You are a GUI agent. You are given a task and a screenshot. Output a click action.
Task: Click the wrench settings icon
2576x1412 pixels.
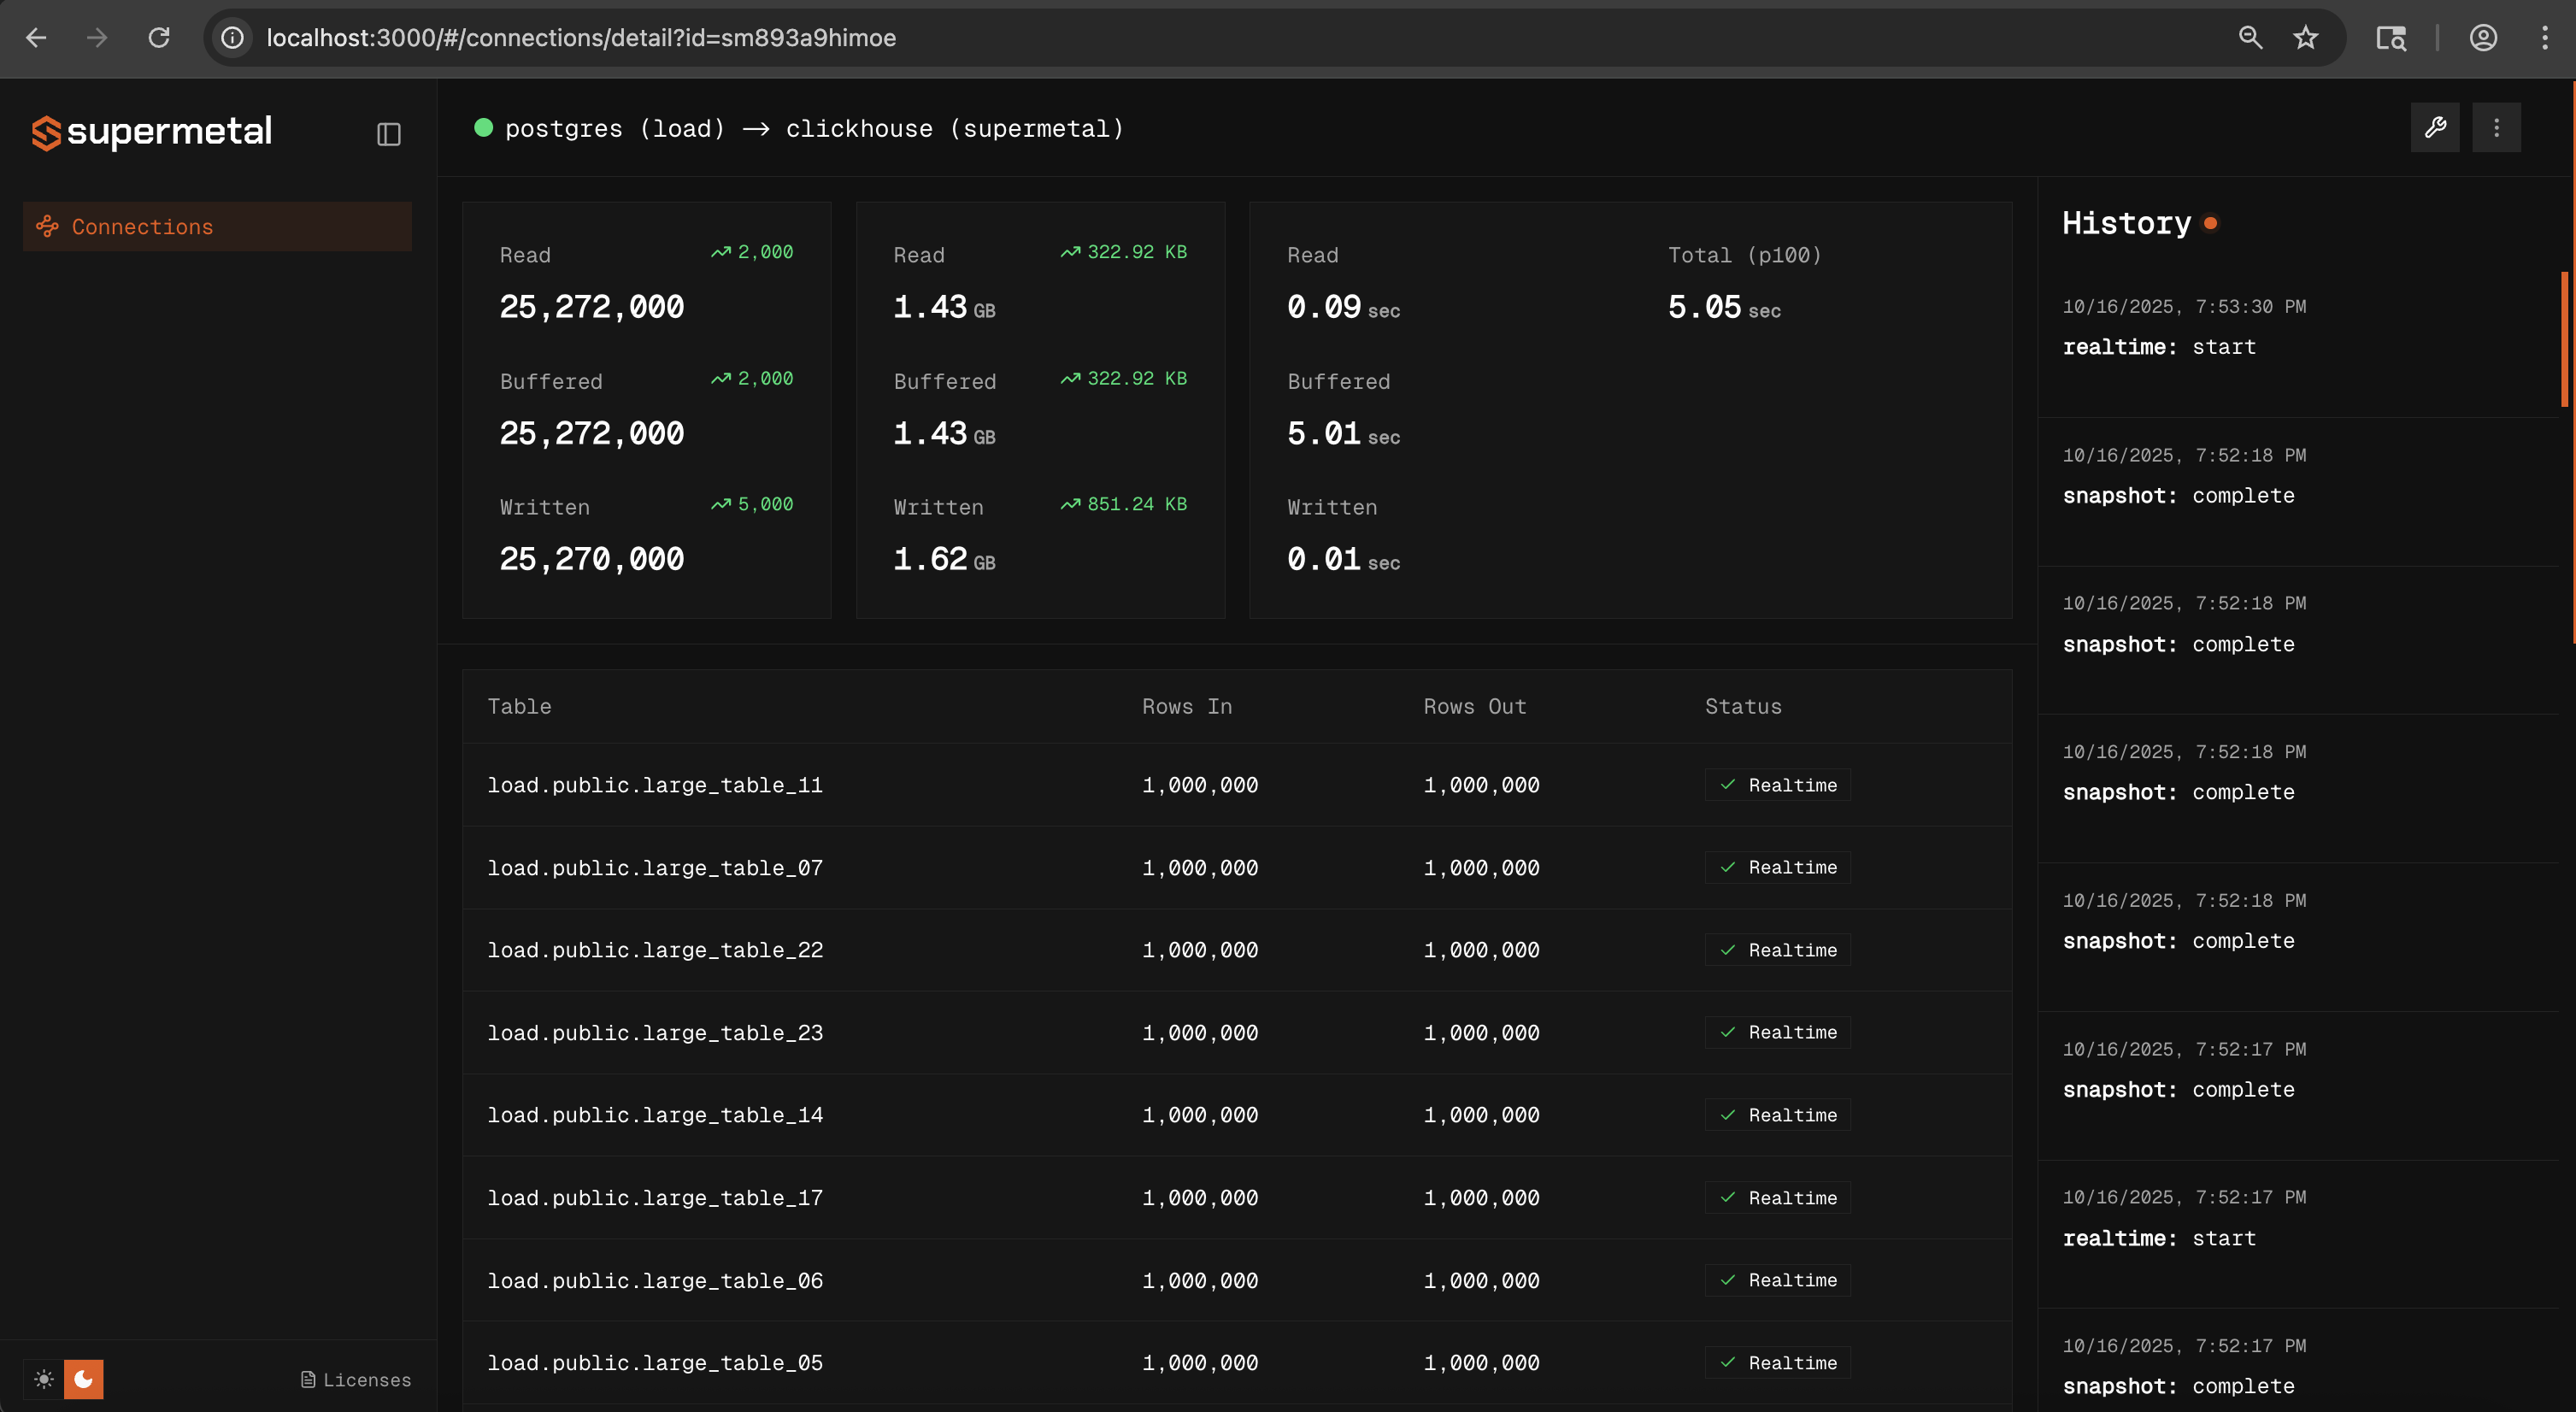pyautogui.click(x=2435, y=128)
